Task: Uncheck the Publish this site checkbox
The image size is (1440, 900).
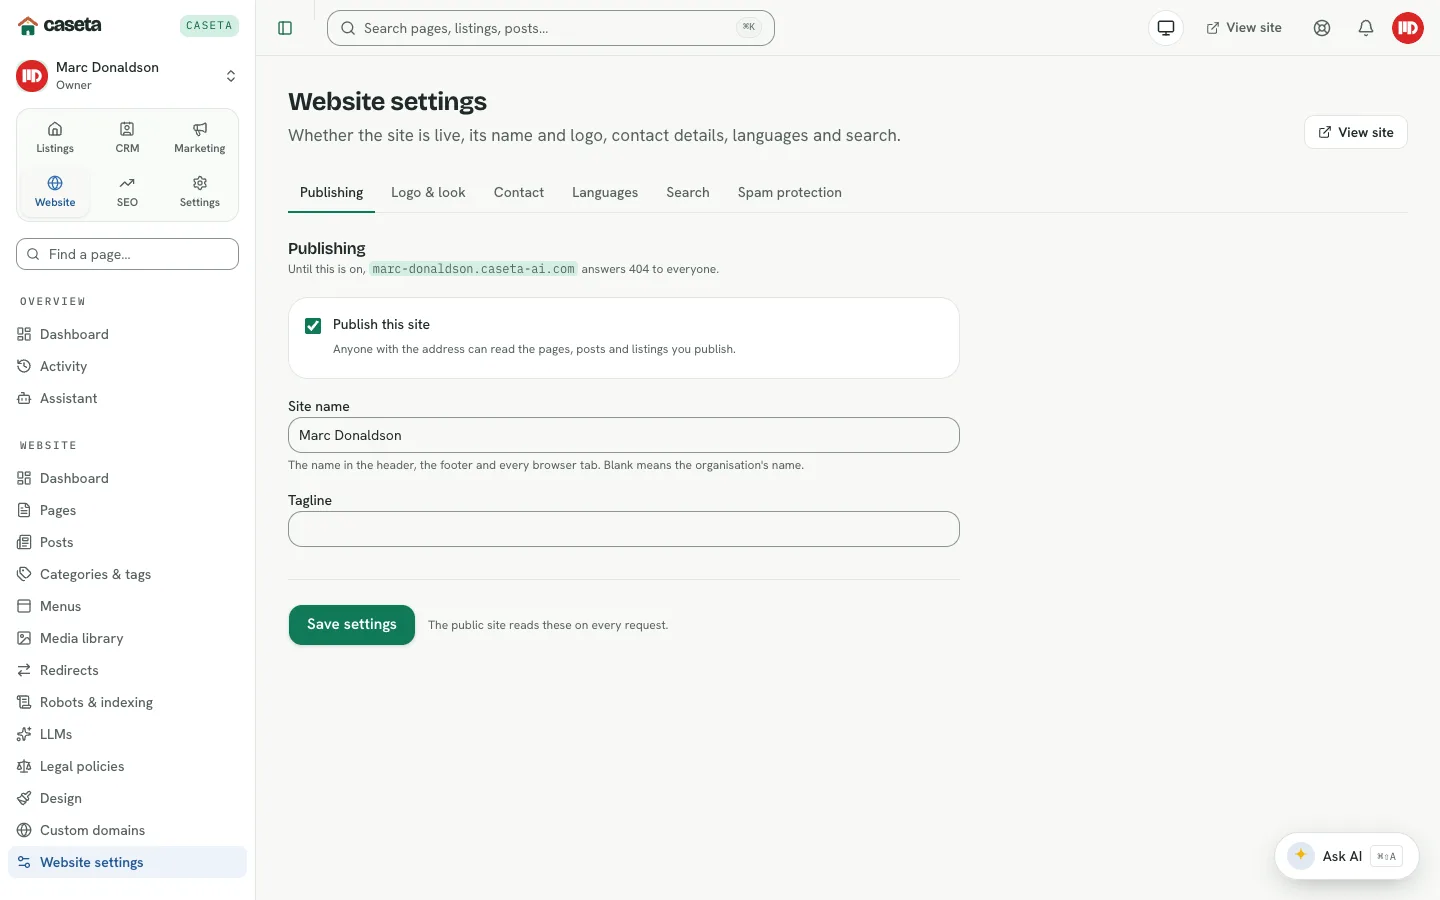Action: click(313, 326)
